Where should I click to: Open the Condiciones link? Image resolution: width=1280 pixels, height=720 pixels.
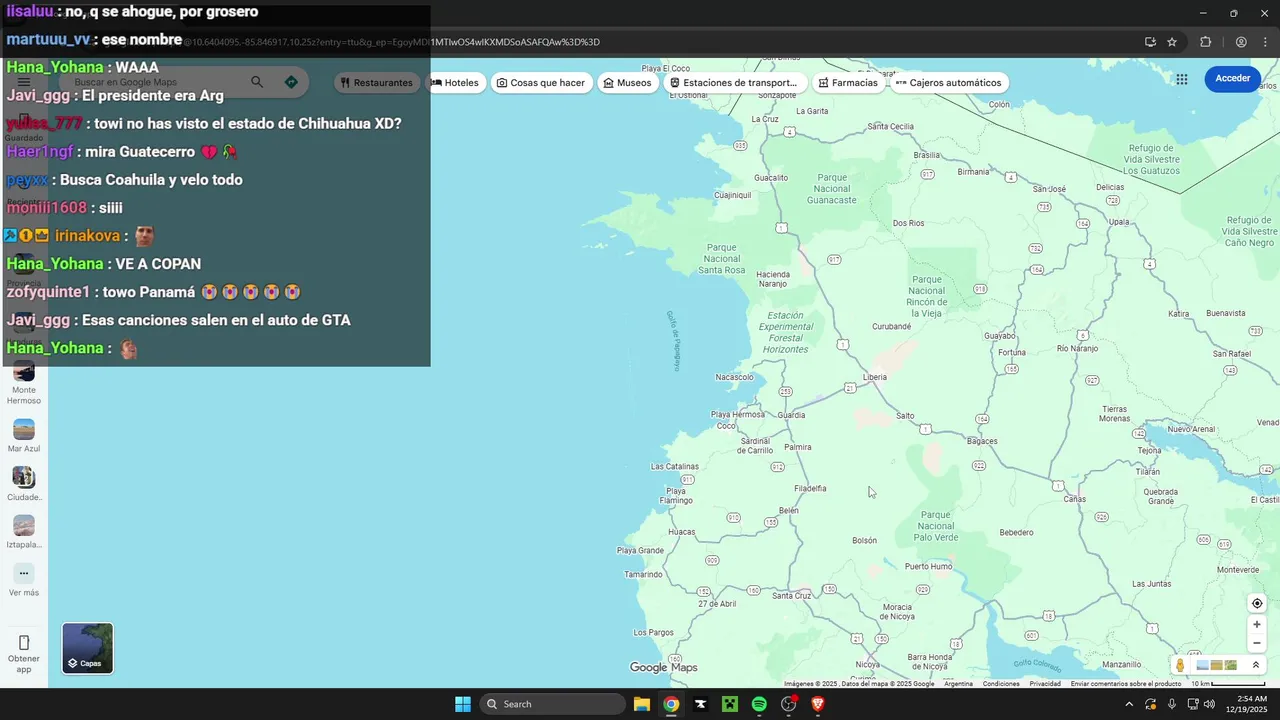(x=1001, y=684)
